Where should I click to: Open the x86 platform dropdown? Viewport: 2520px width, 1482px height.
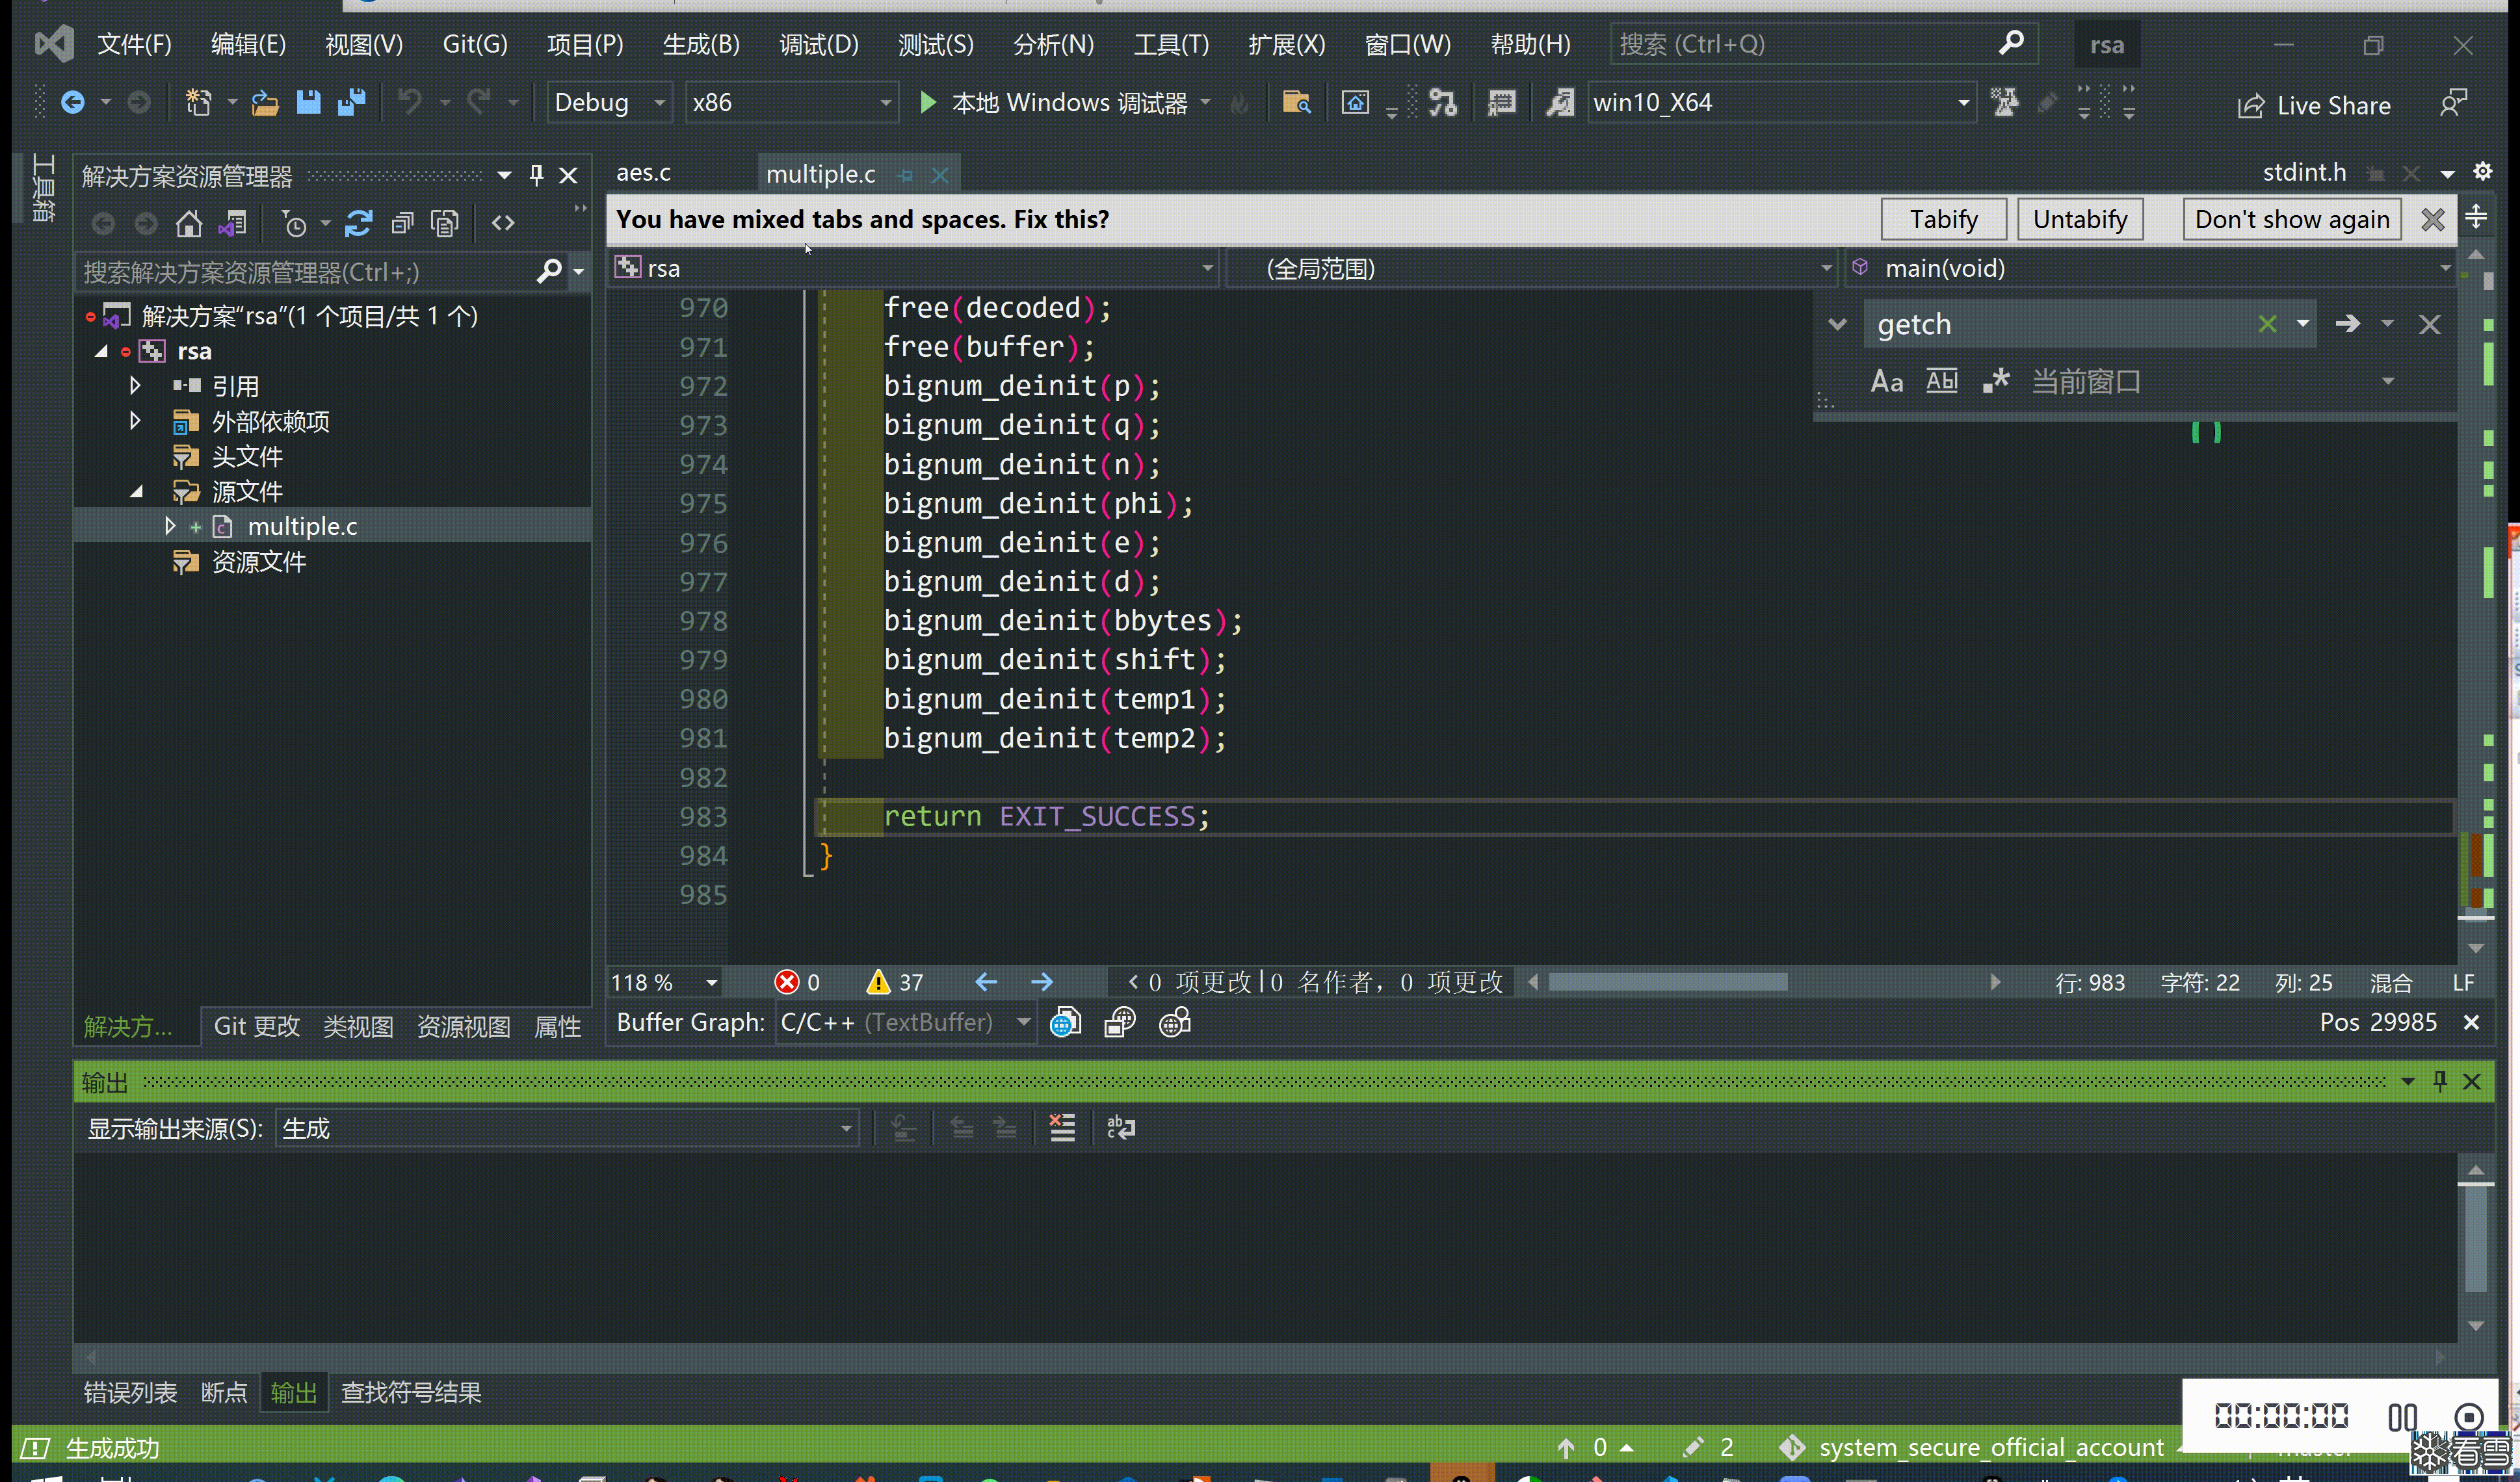[790, 102]
